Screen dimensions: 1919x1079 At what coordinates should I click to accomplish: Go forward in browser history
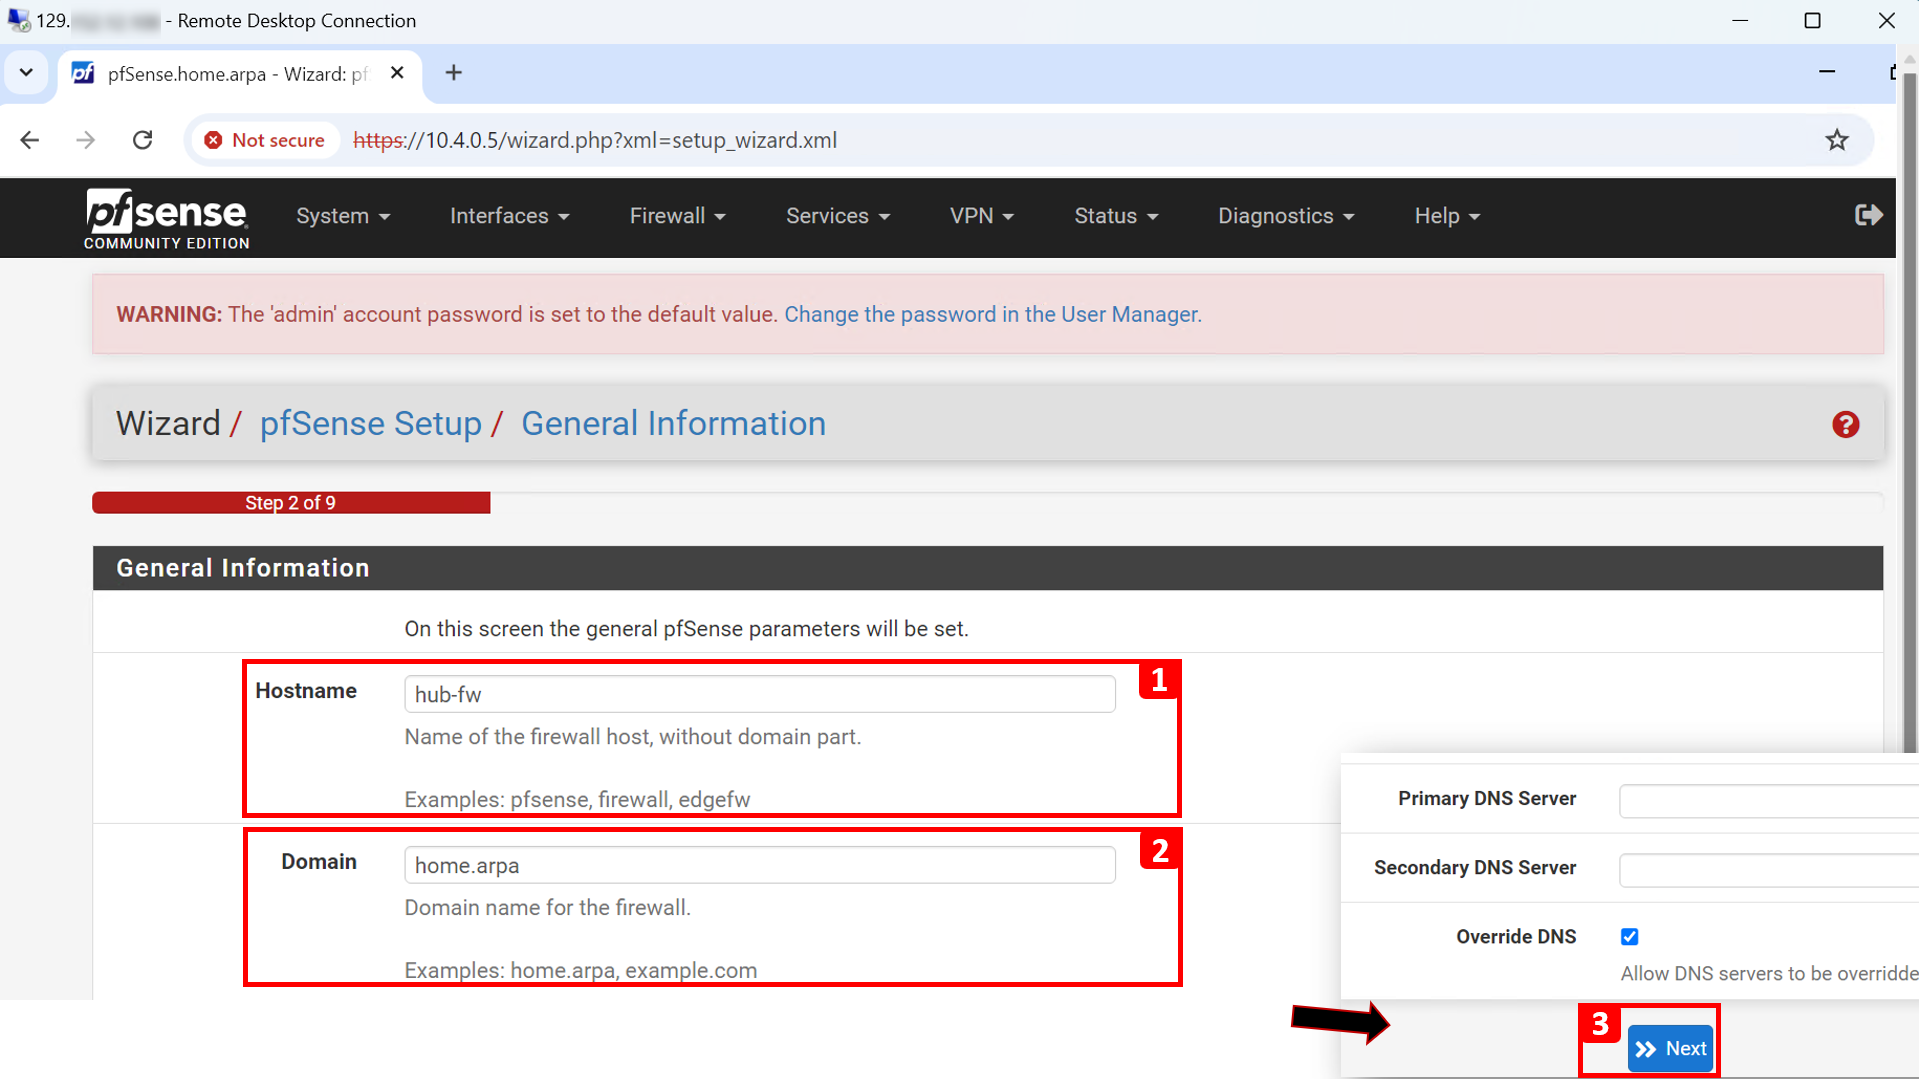coord(86,140)
